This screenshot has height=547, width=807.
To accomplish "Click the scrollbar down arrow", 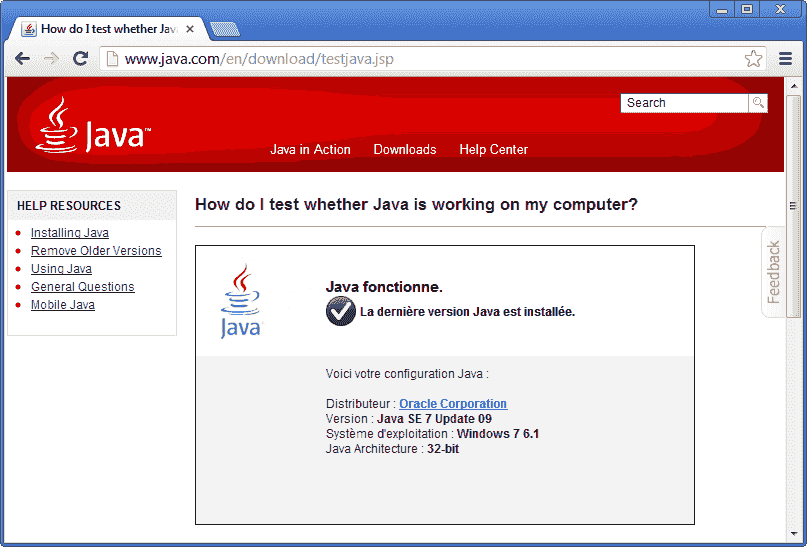I will point(794,534).
